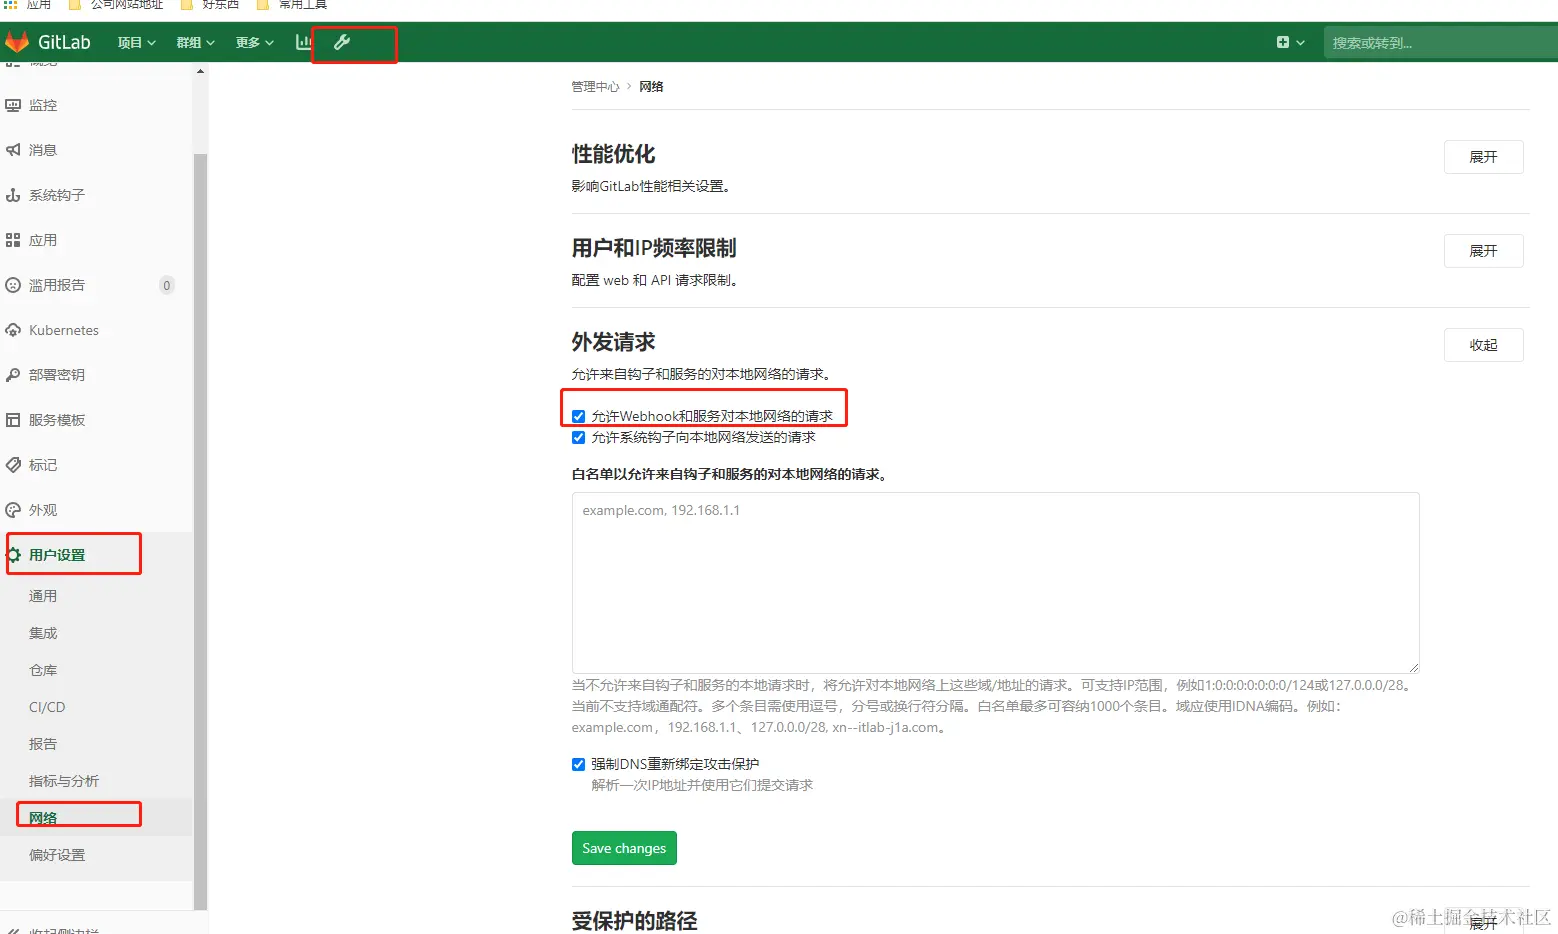Toggle 允许系统钩子向本地网络发送的请求 checkbox
Screen dimensions: 1558x934
pos(578,437)
